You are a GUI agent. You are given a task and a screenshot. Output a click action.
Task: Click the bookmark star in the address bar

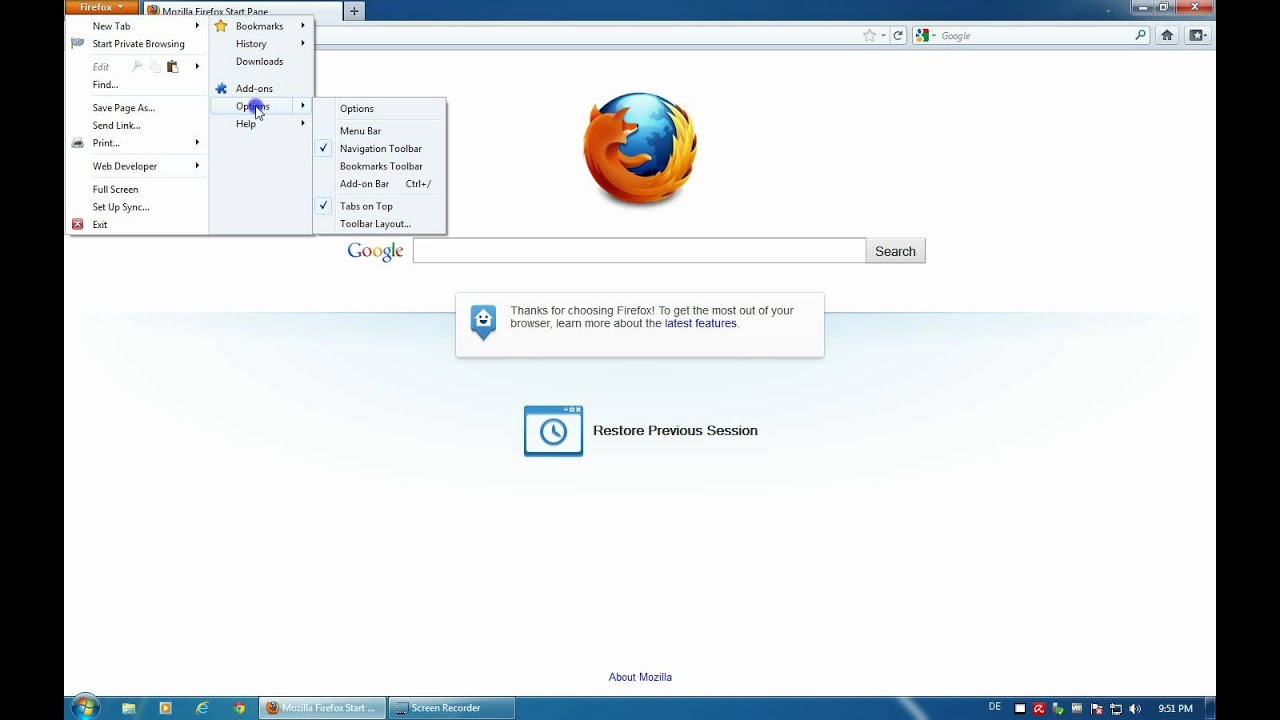(869, 35)
